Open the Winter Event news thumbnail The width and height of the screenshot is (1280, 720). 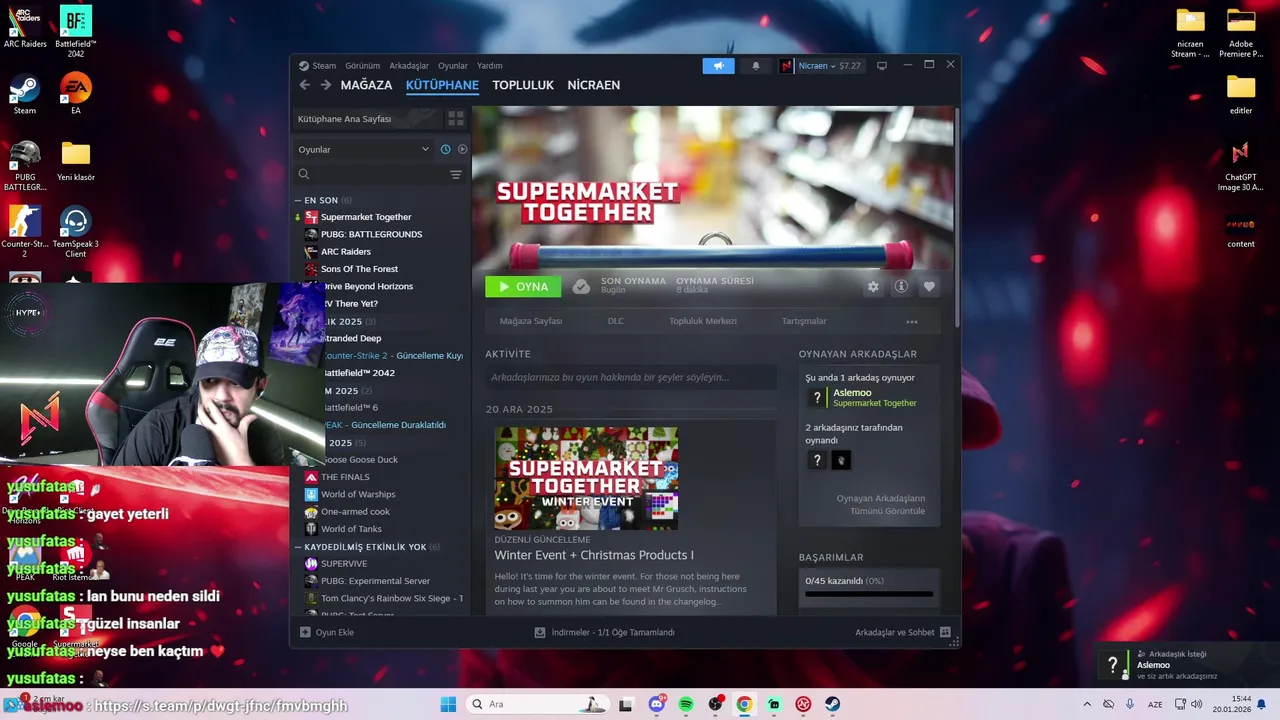[x=586, y=478]
